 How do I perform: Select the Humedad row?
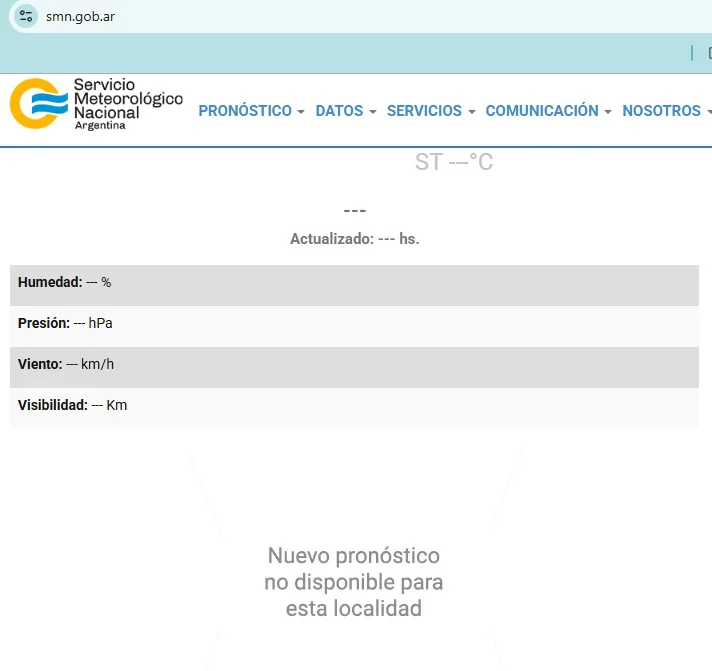(354, 285)
